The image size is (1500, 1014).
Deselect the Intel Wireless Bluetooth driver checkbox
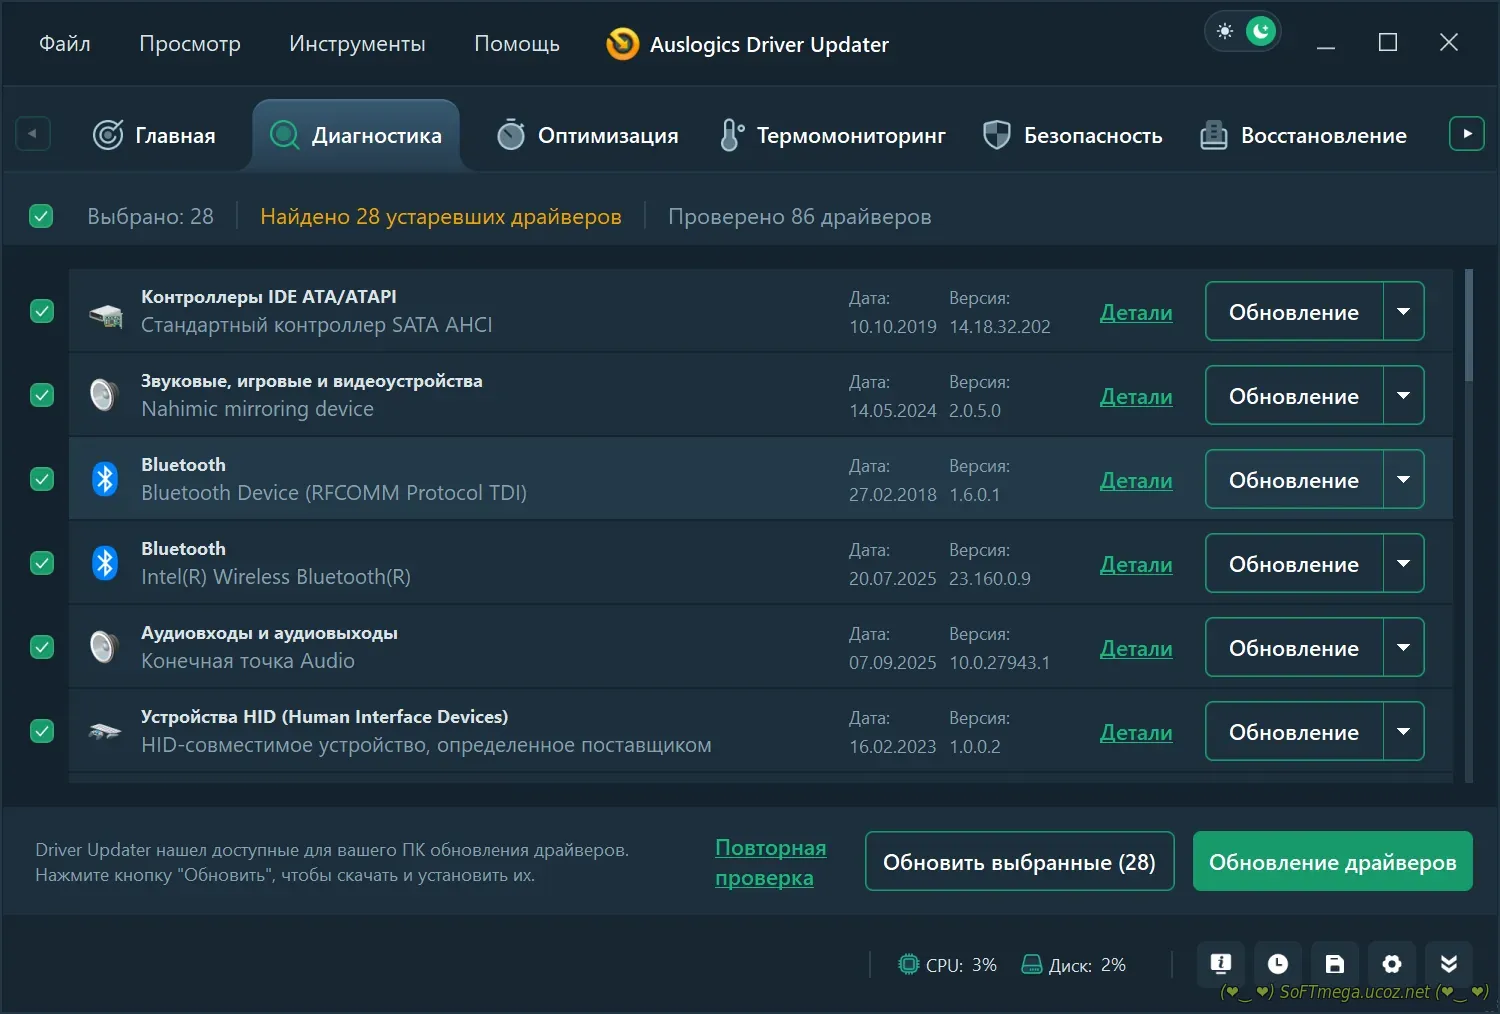tap(42, 563)
